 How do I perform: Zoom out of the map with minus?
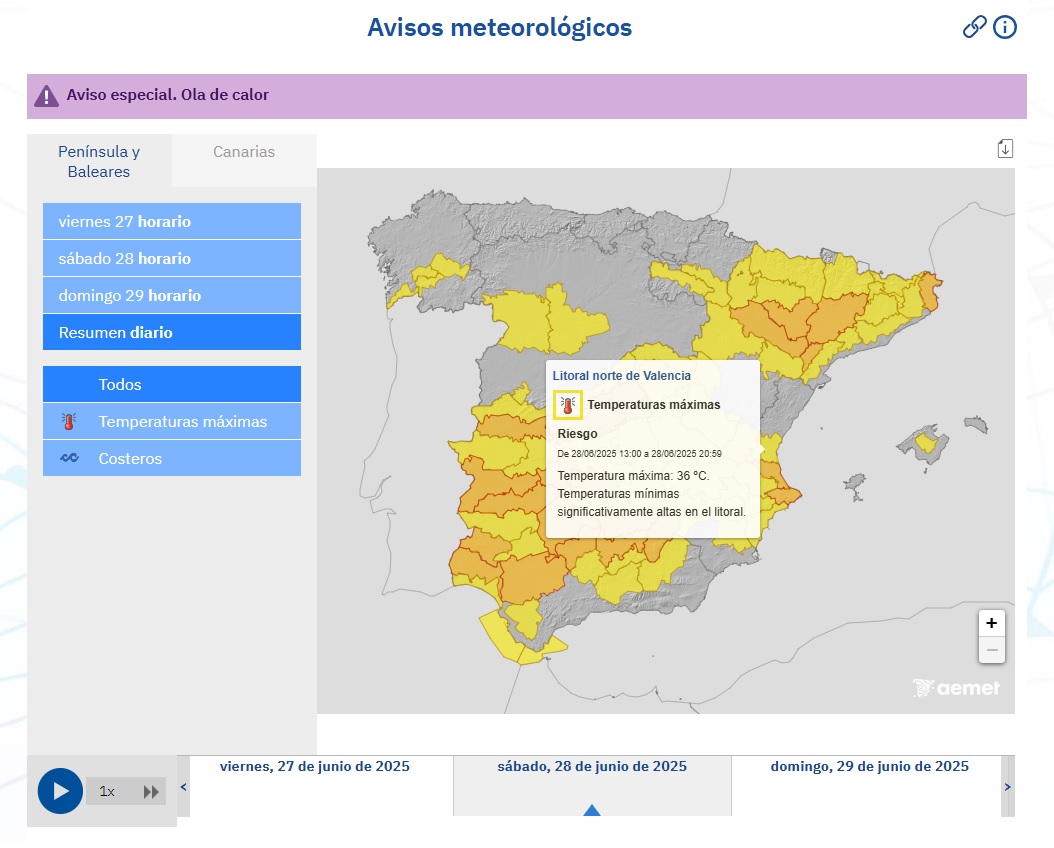point(991,650)
